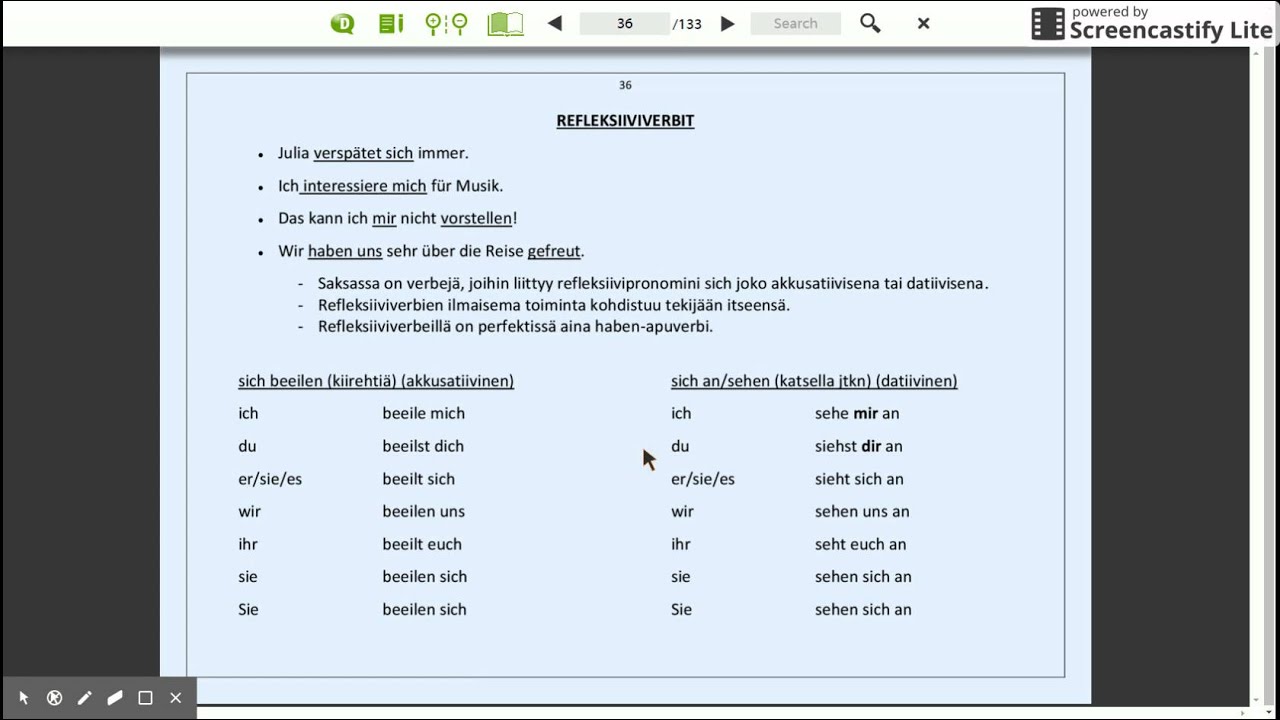Screen dimensions: 1280x720
Task: Click the zoom in/out magnifier icon
Action: (x=446, y=23)
